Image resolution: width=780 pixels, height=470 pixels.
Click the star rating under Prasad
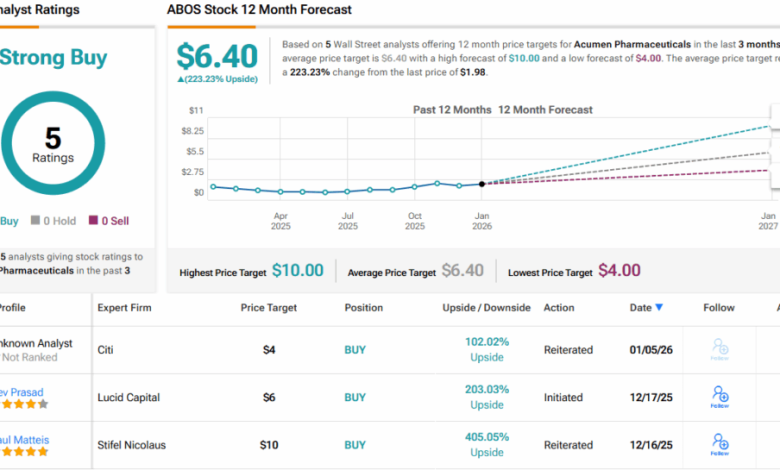[24, 405]
